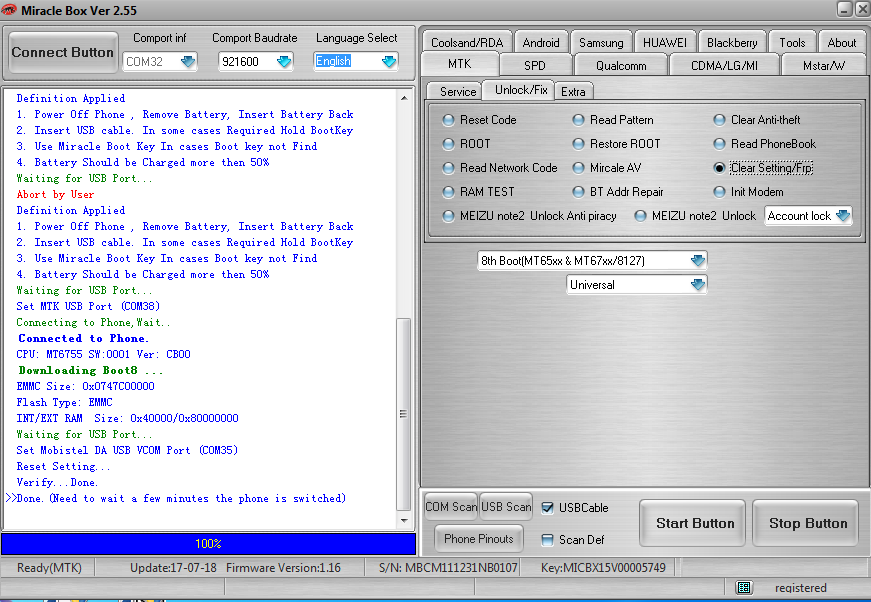This screenshot has height=602, width=871.
Task: Click the COM Scan button
Action: pyautogui.click(x=450, y=506)
